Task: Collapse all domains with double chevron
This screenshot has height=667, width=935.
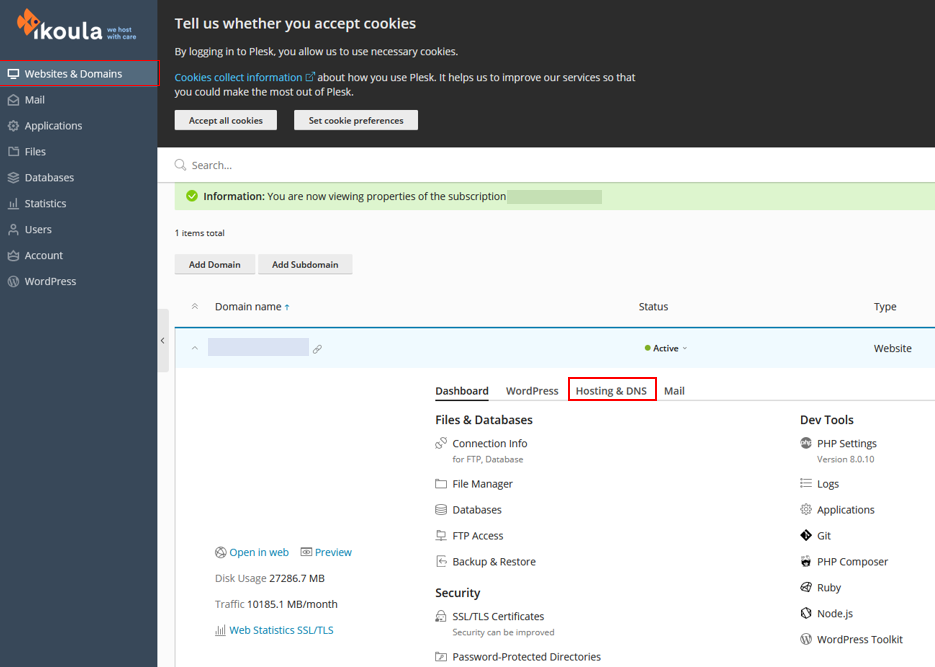Action: click(x=194, y=306)
